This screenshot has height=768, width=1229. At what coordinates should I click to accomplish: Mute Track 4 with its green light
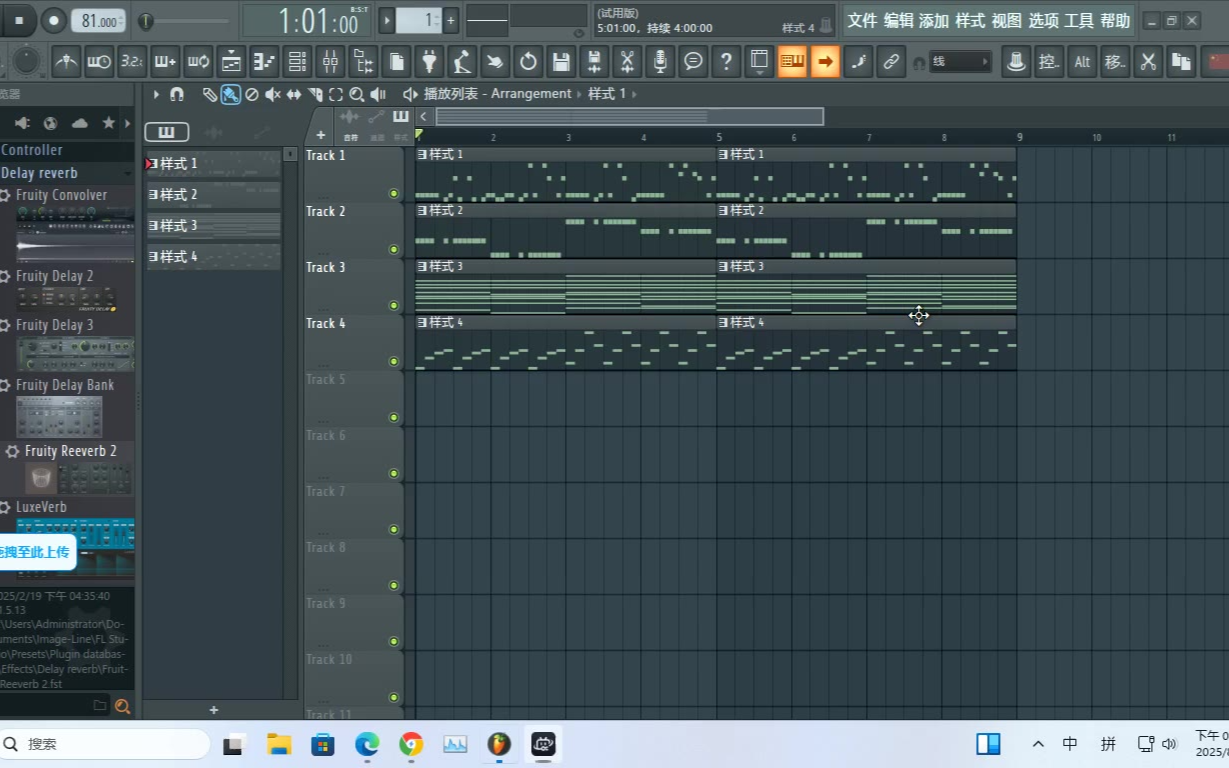(x=393, y=361)
